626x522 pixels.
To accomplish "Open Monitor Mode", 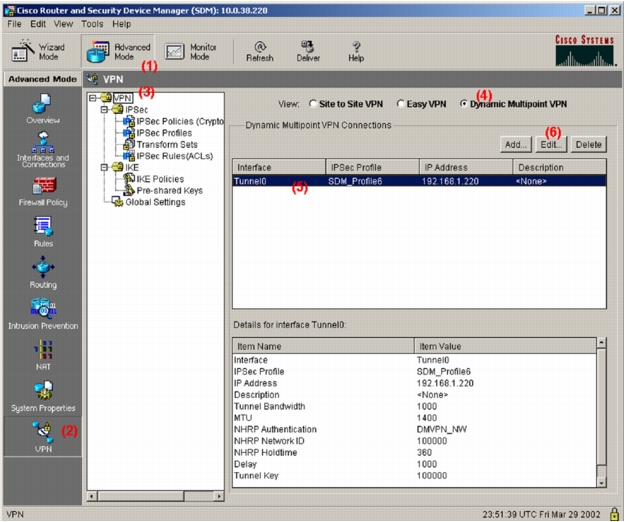I will (190, 52).
